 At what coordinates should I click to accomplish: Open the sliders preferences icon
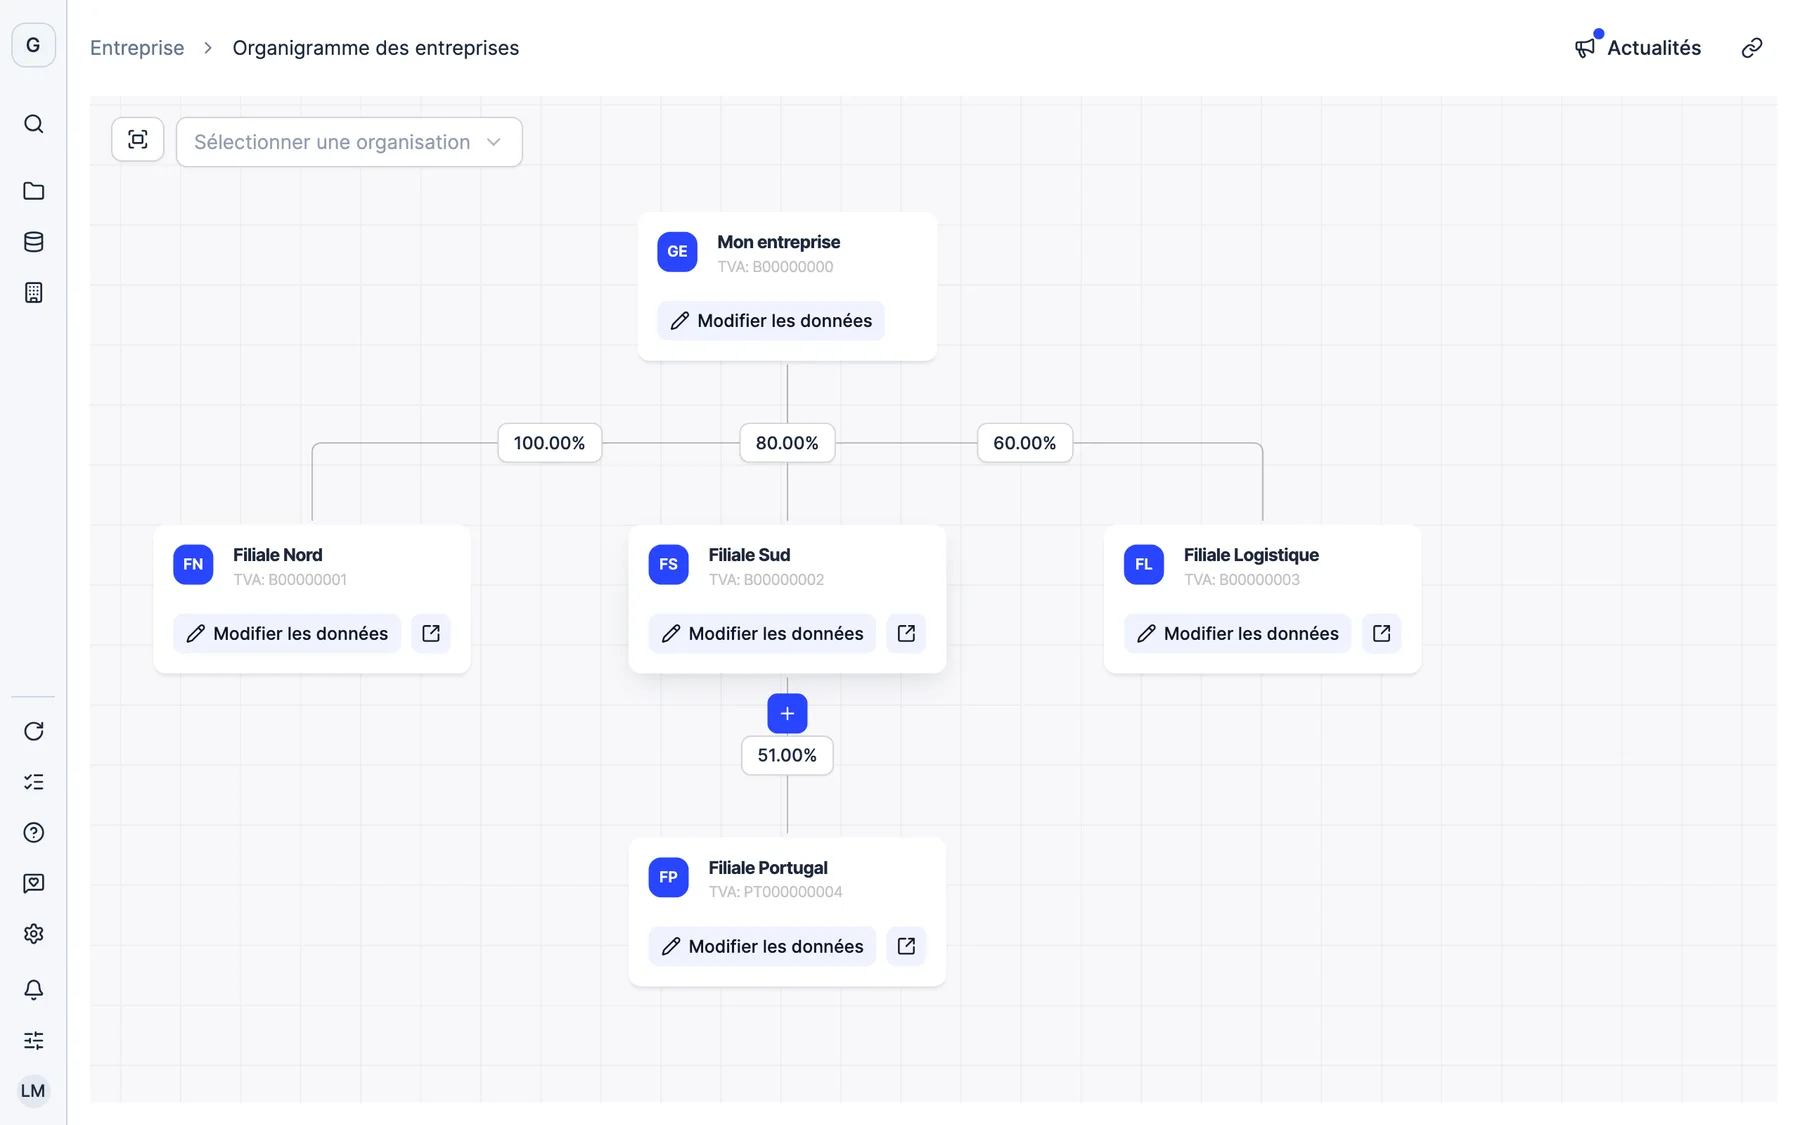(33, 1041)
